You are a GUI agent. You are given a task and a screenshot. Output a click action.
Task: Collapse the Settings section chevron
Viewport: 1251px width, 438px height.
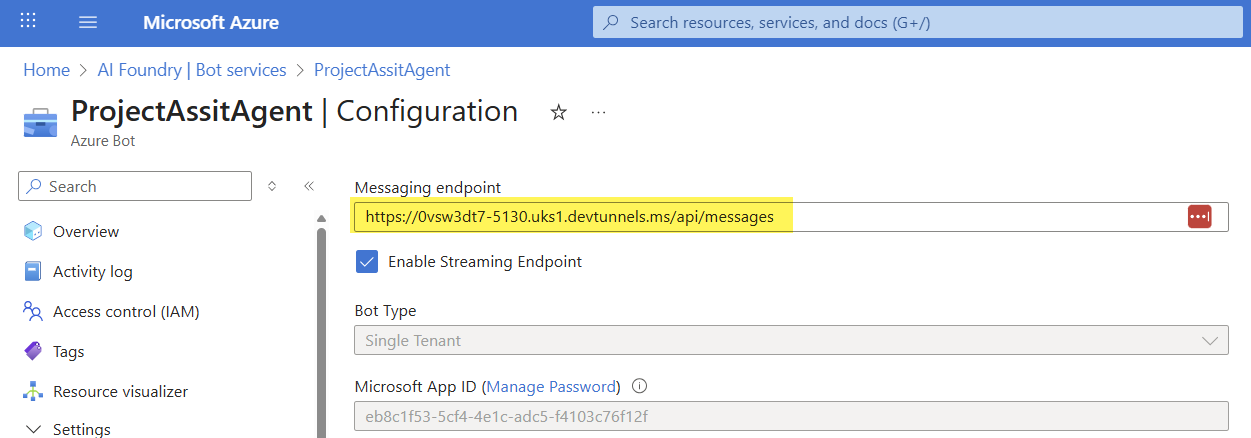[33, 429]
